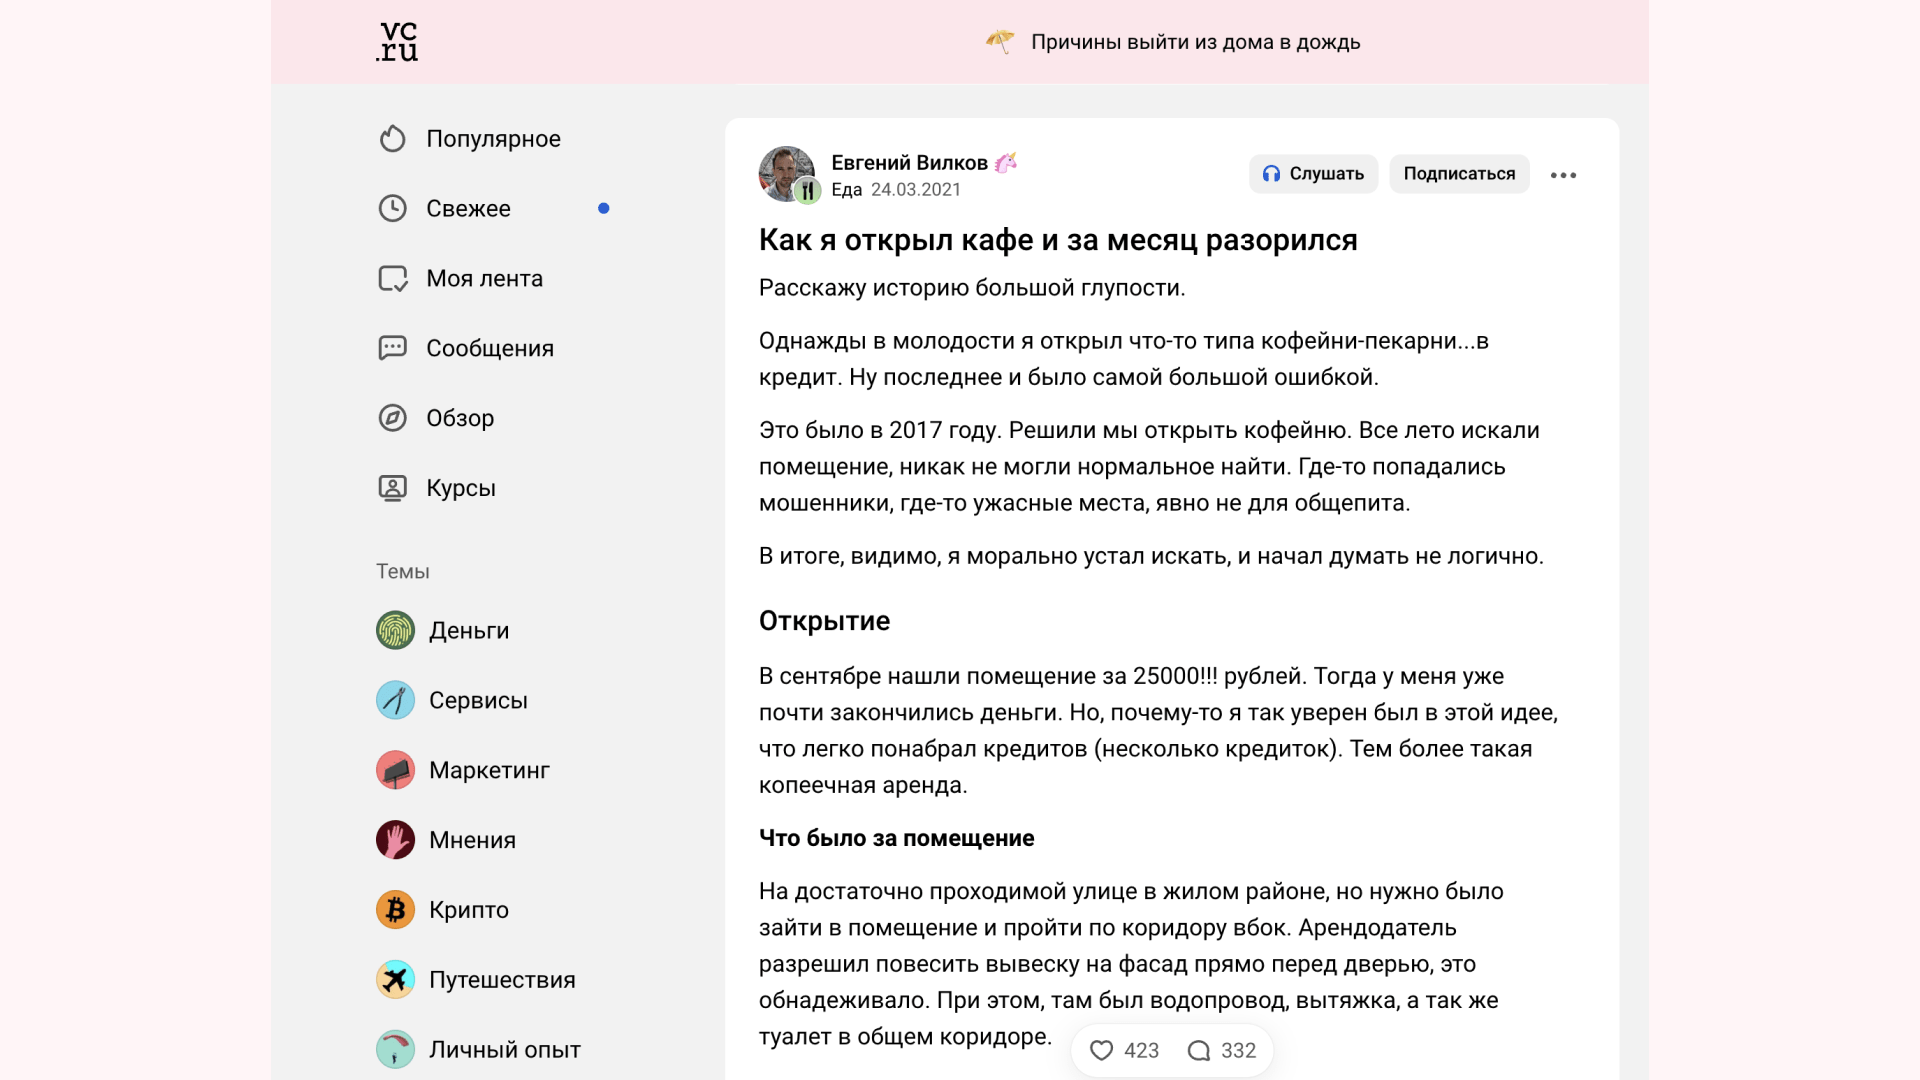Click the author's avatar photo
The image size is (1920, 1080).
tap(785, 172)
